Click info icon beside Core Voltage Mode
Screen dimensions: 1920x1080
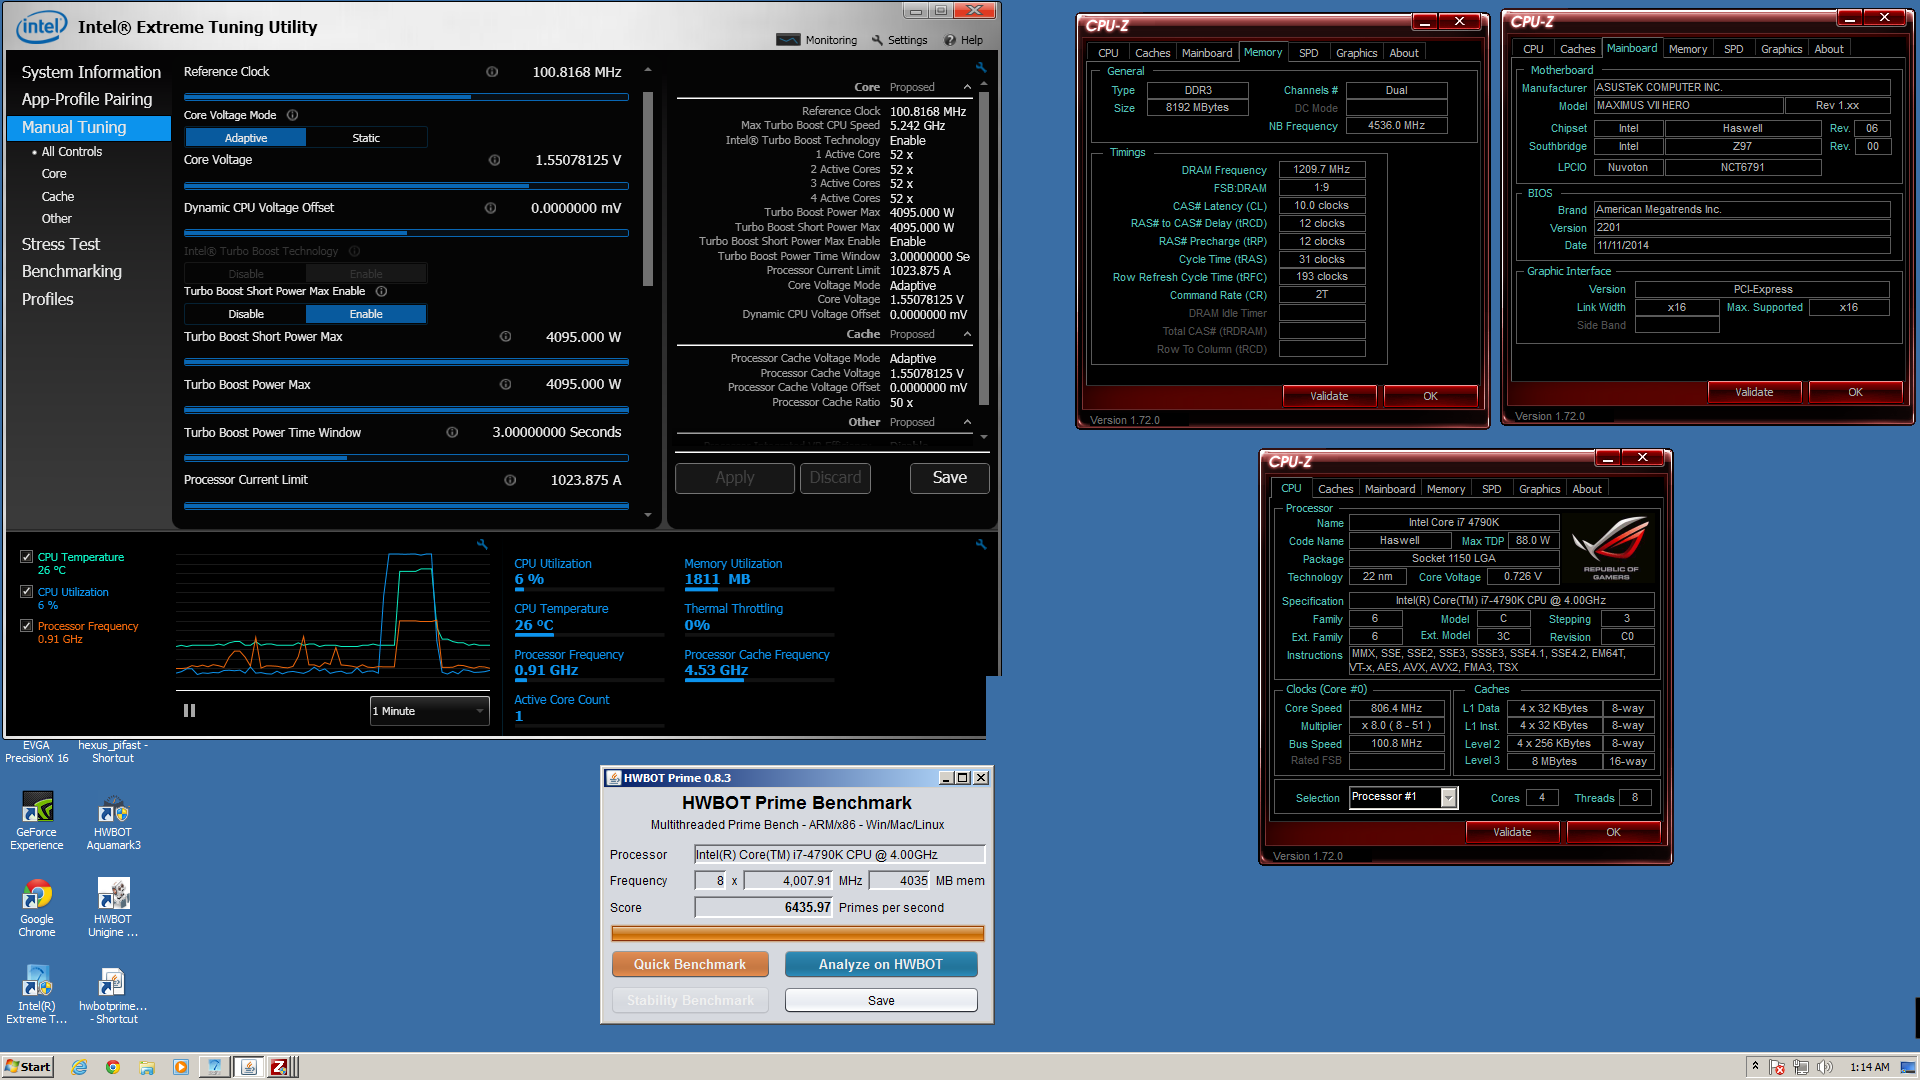pyautogui.click(x=293, y=115)
